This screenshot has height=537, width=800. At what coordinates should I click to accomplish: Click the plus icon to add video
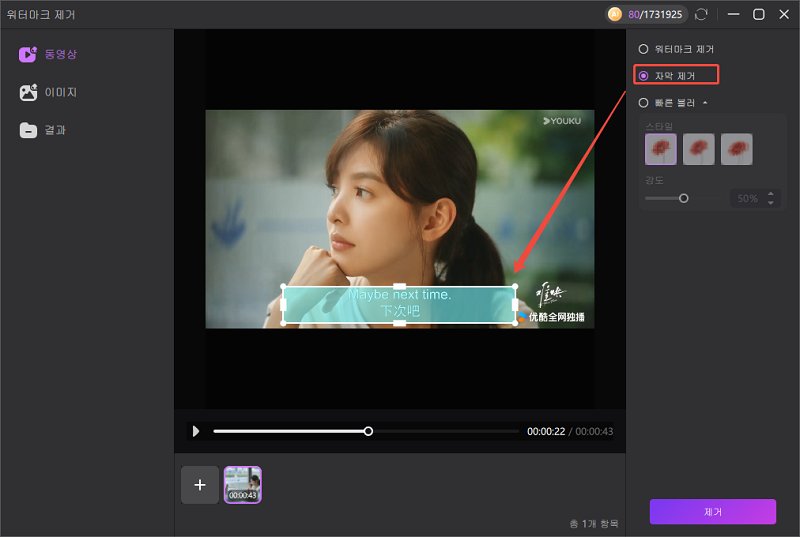pyautogui.click(x=200, y=485)
